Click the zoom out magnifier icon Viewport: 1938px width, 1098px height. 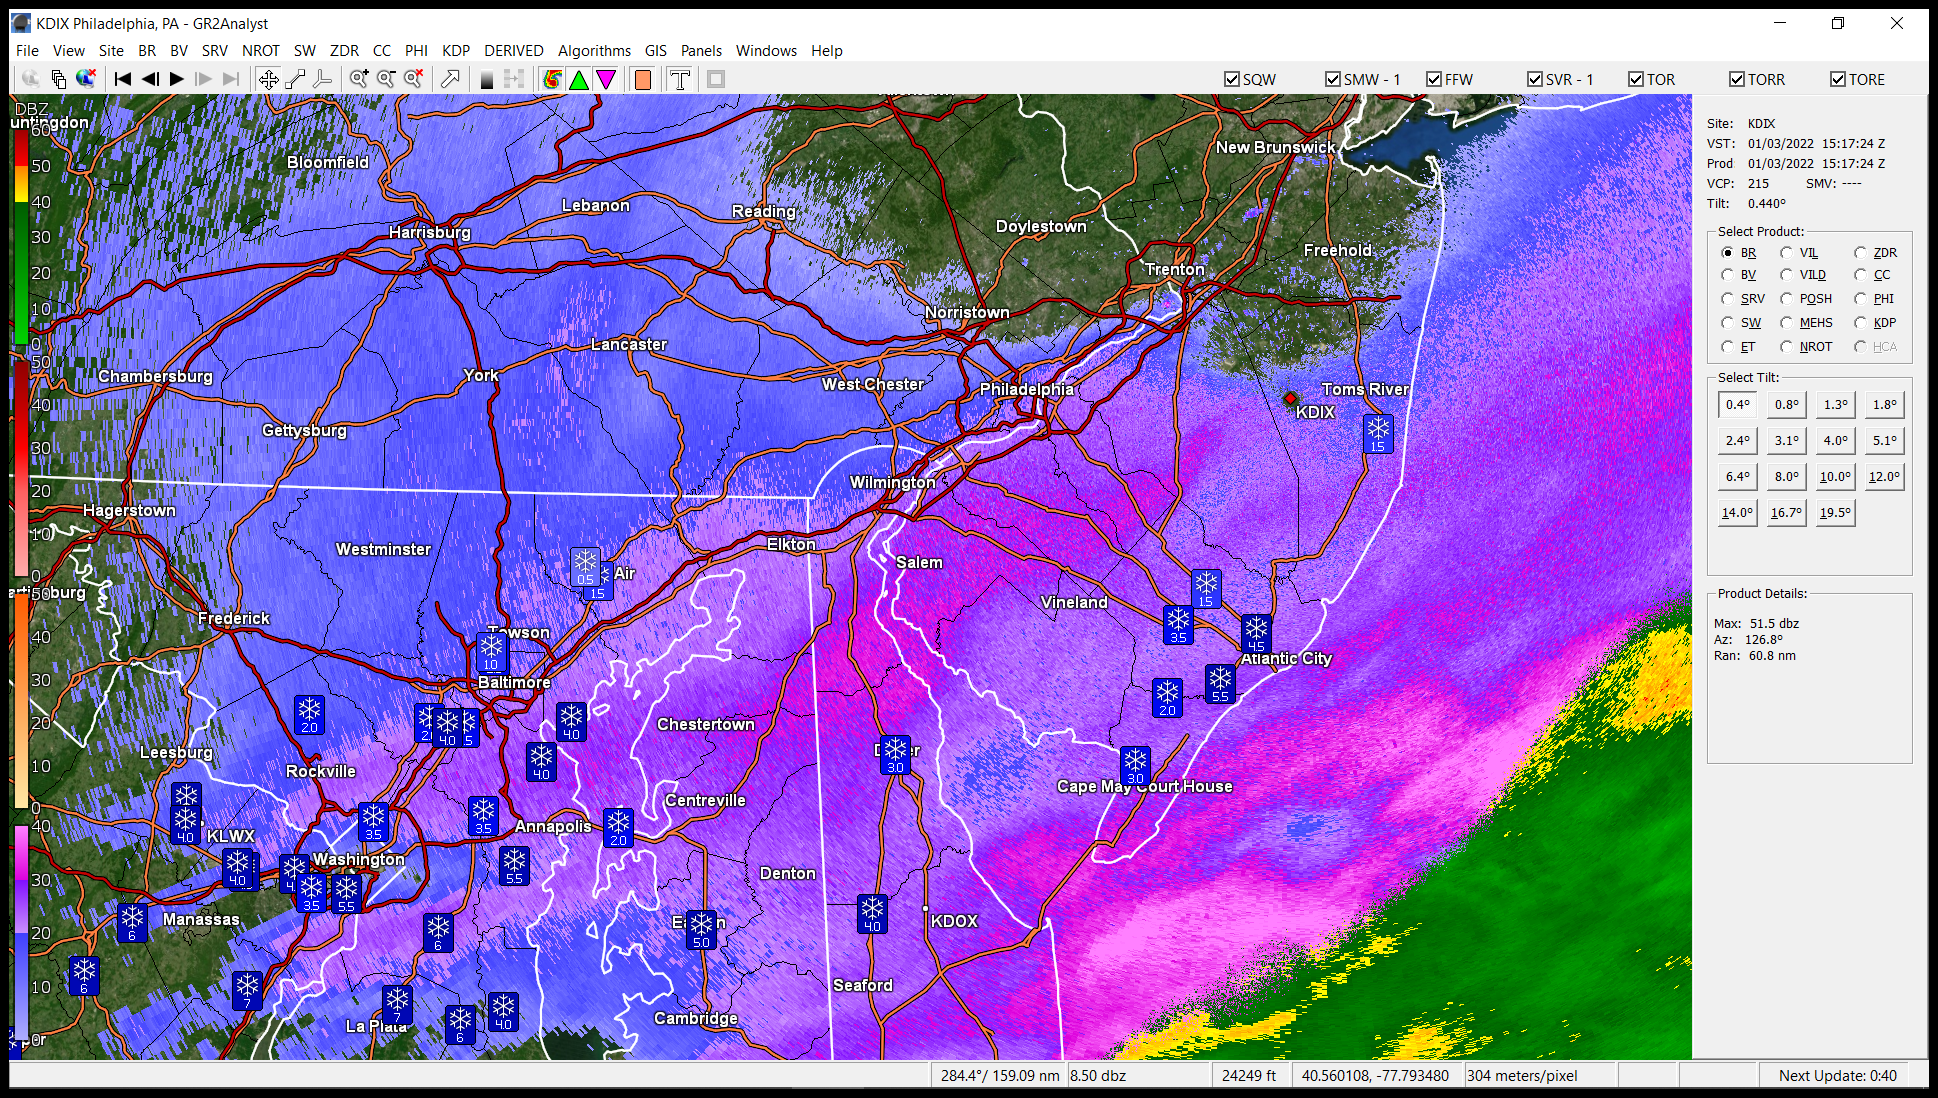coord(386,79)
